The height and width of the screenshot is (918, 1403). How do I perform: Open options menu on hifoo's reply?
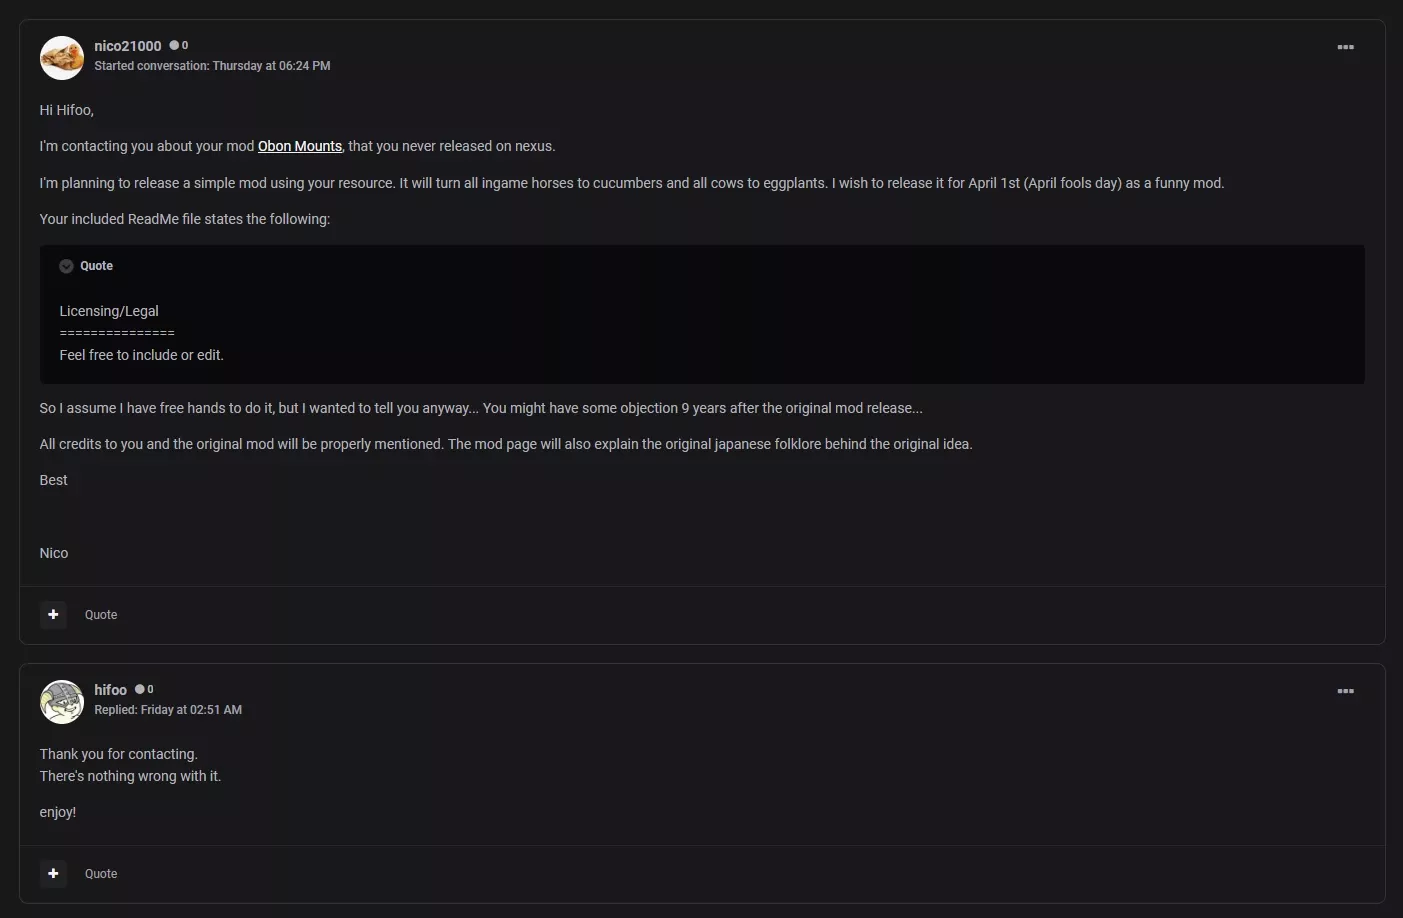[1345, 691]
